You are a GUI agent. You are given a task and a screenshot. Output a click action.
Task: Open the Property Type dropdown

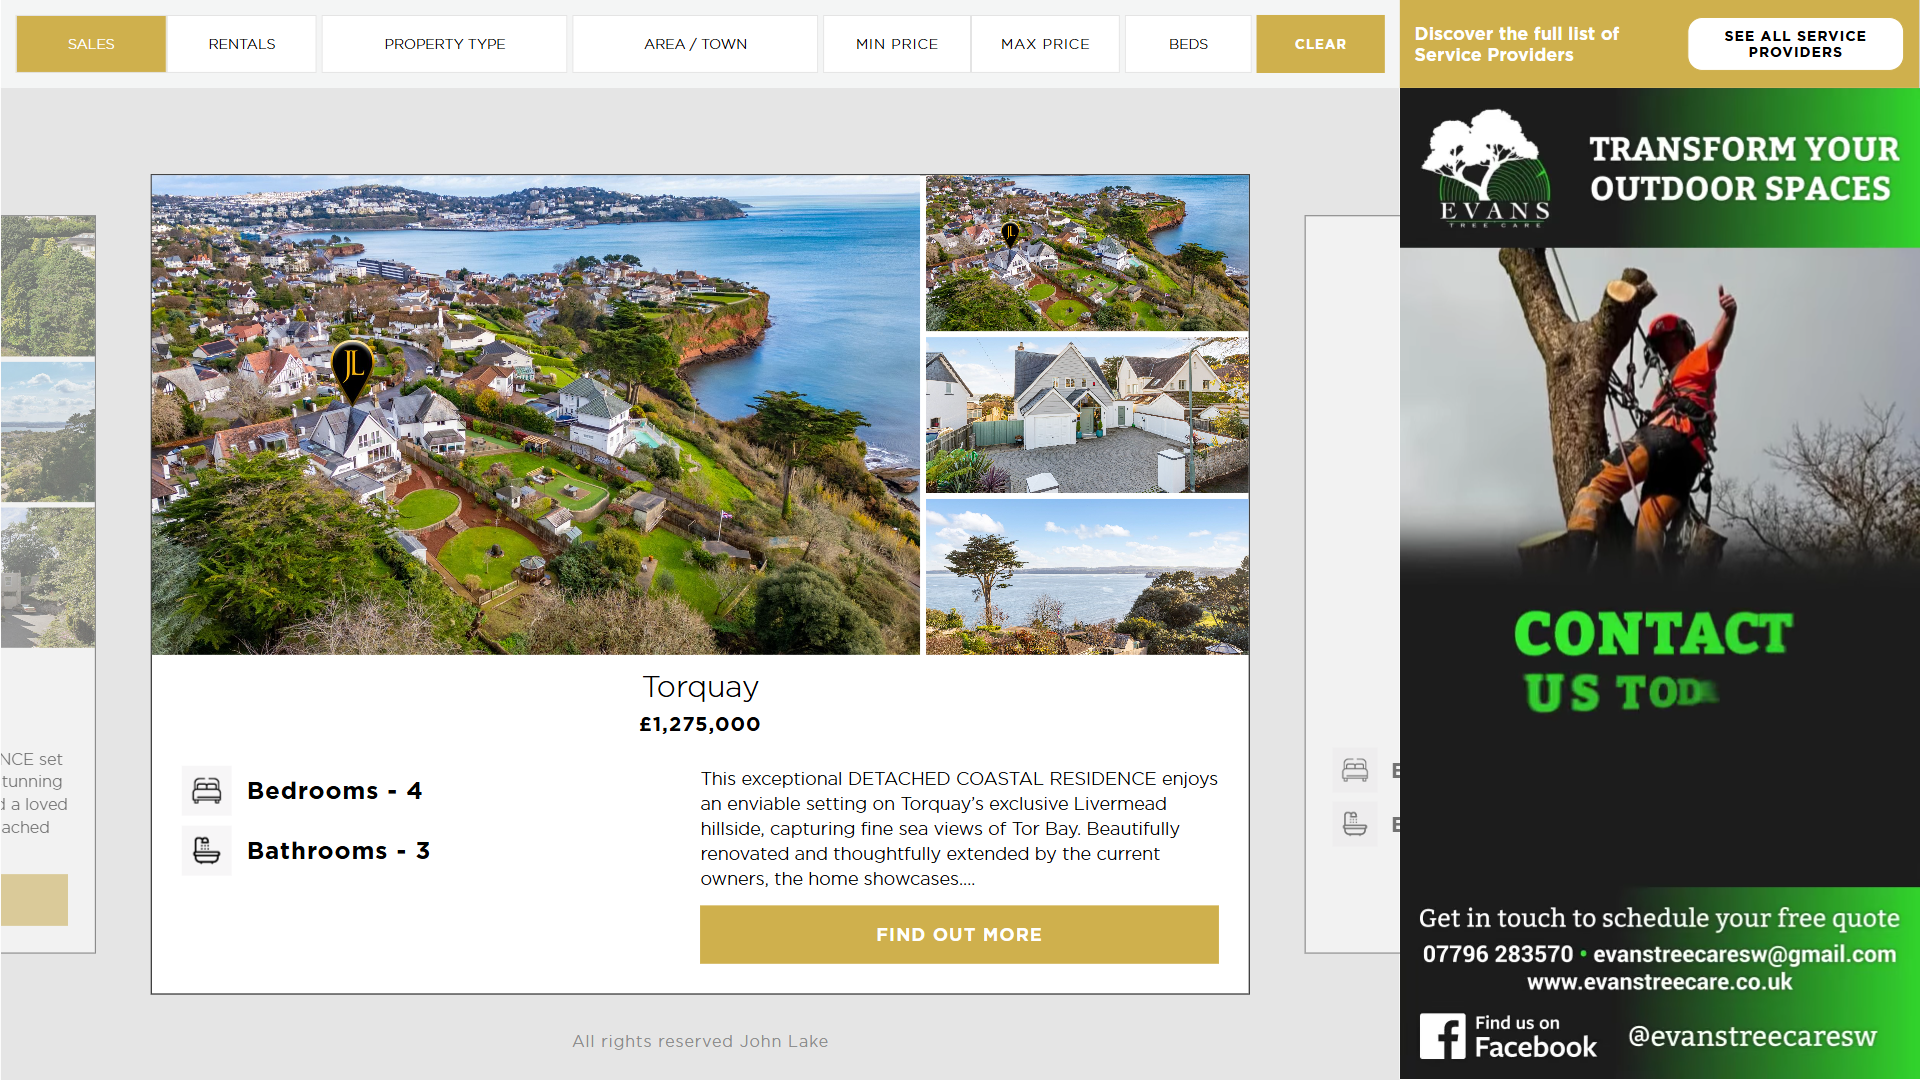click(445, 44)
